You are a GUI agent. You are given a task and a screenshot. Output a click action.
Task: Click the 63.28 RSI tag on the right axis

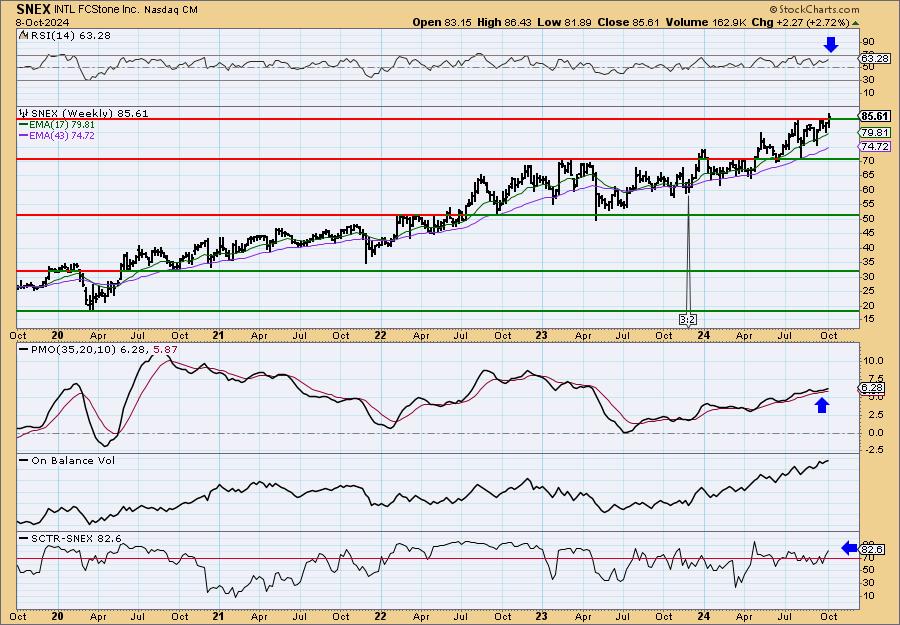(x=875, y=59)
